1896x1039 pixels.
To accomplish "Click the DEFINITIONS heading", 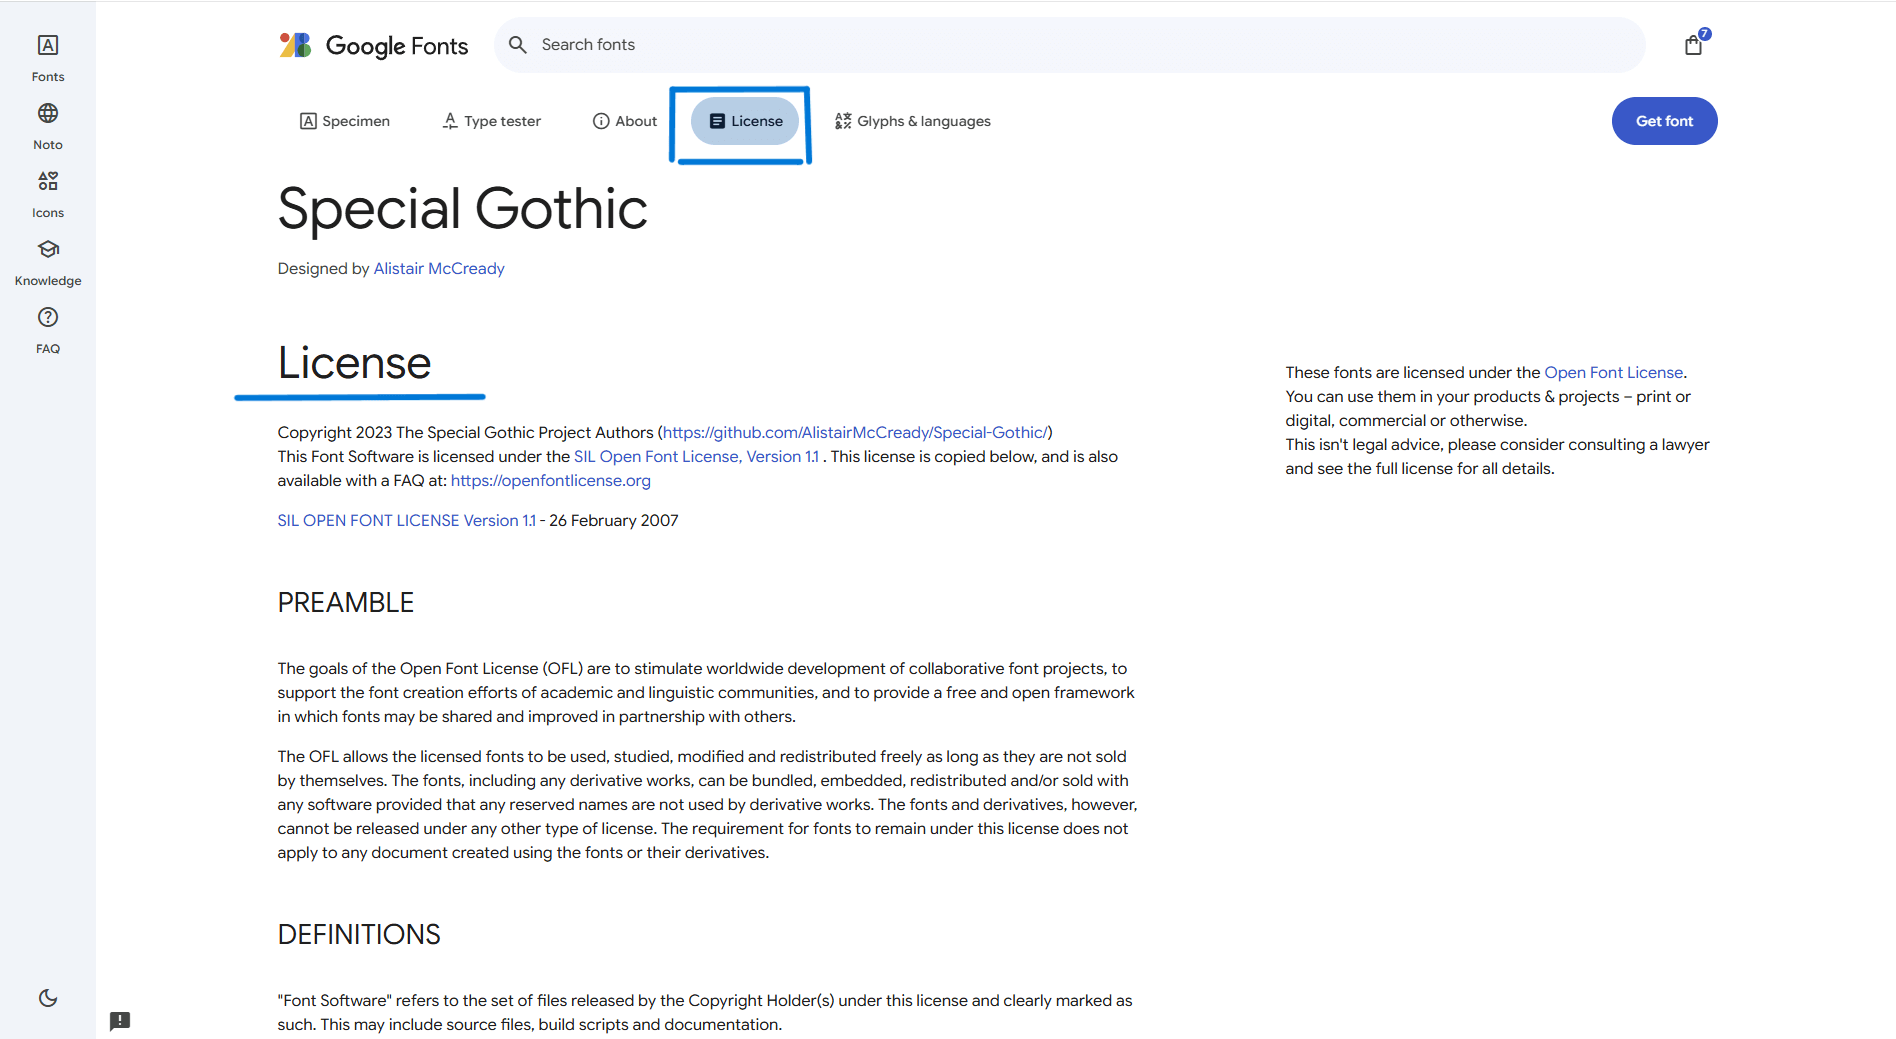I will tap(359, 935).
